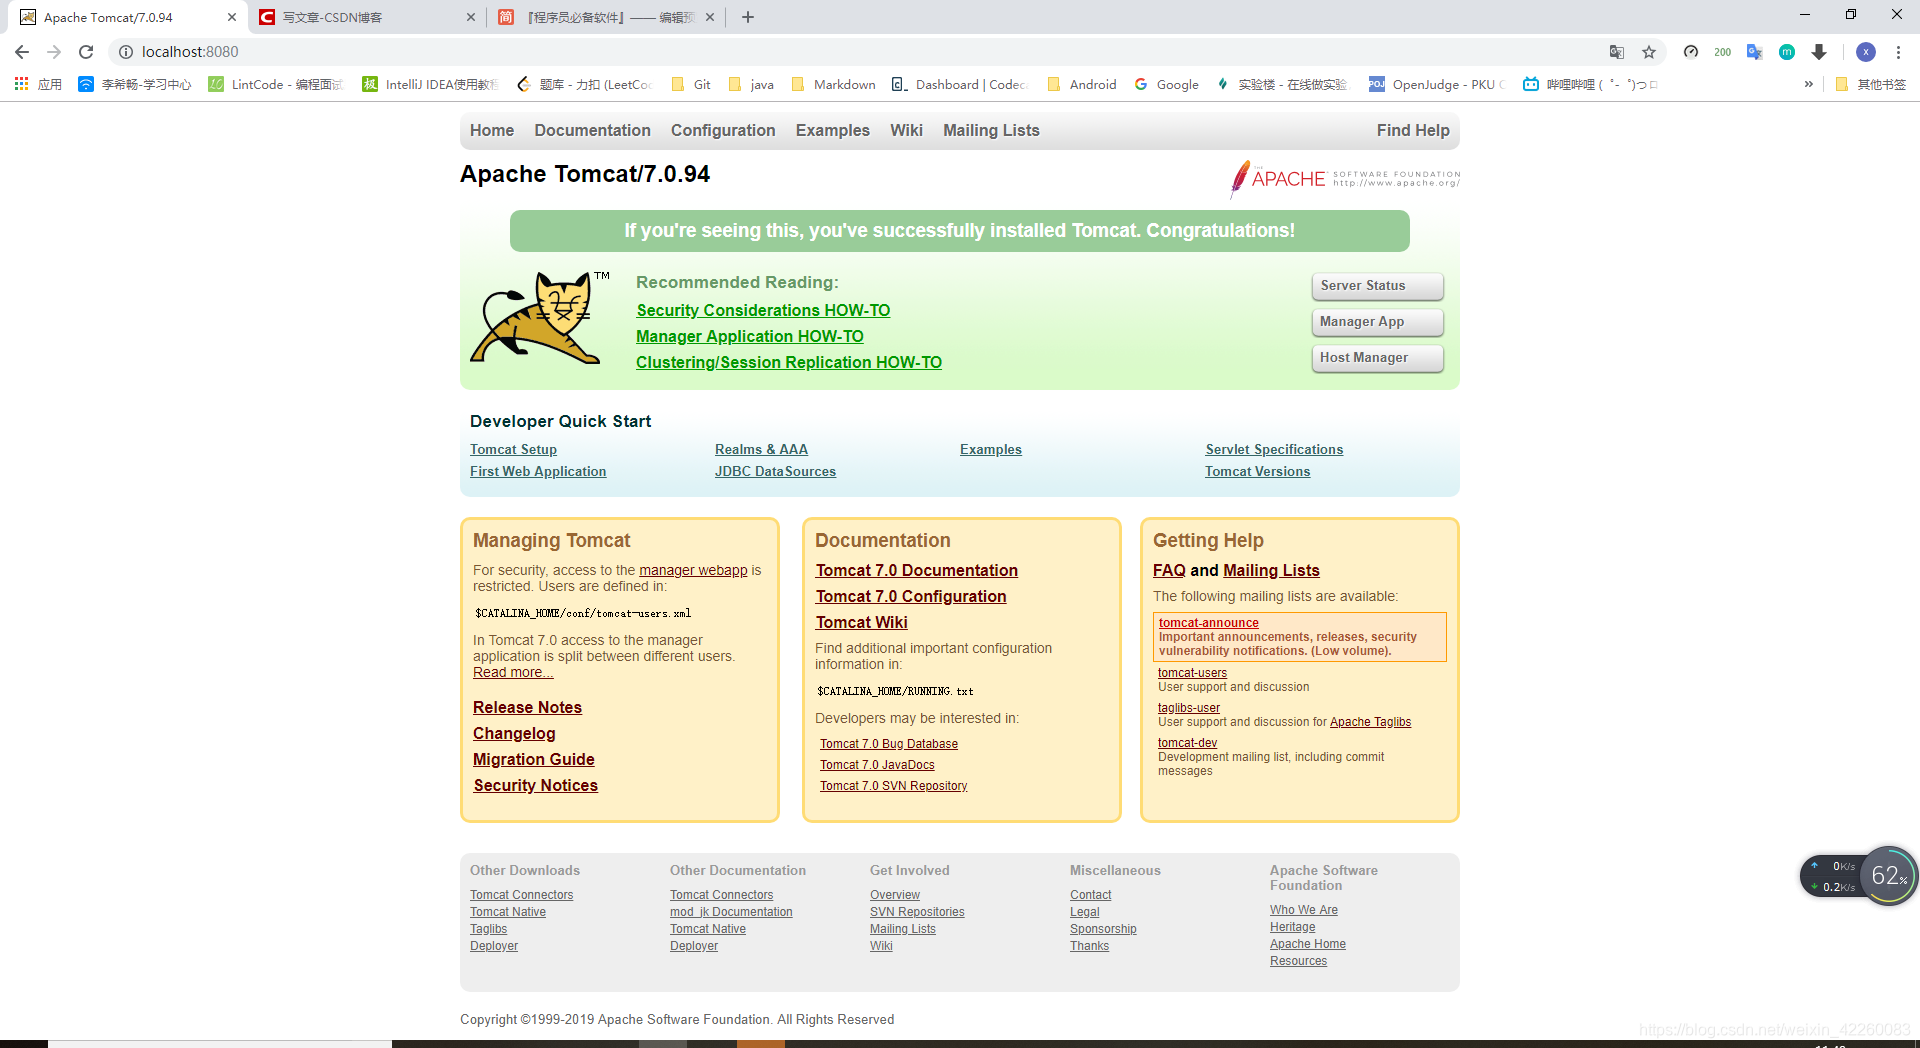Open Security Considerations HOW-TO link
This screenshot has width=1920, height=1048.
click(763, 310)
